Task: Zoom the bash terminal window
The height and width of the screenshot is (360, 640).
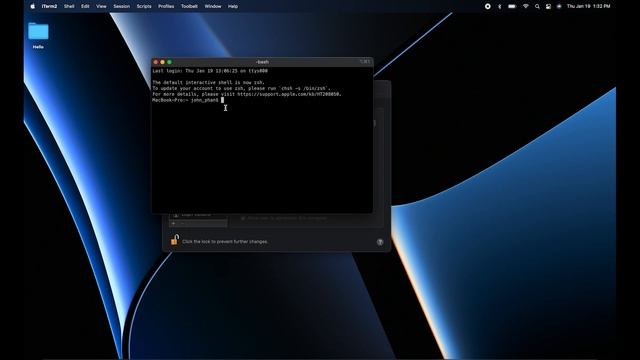Action: [169, 62]
